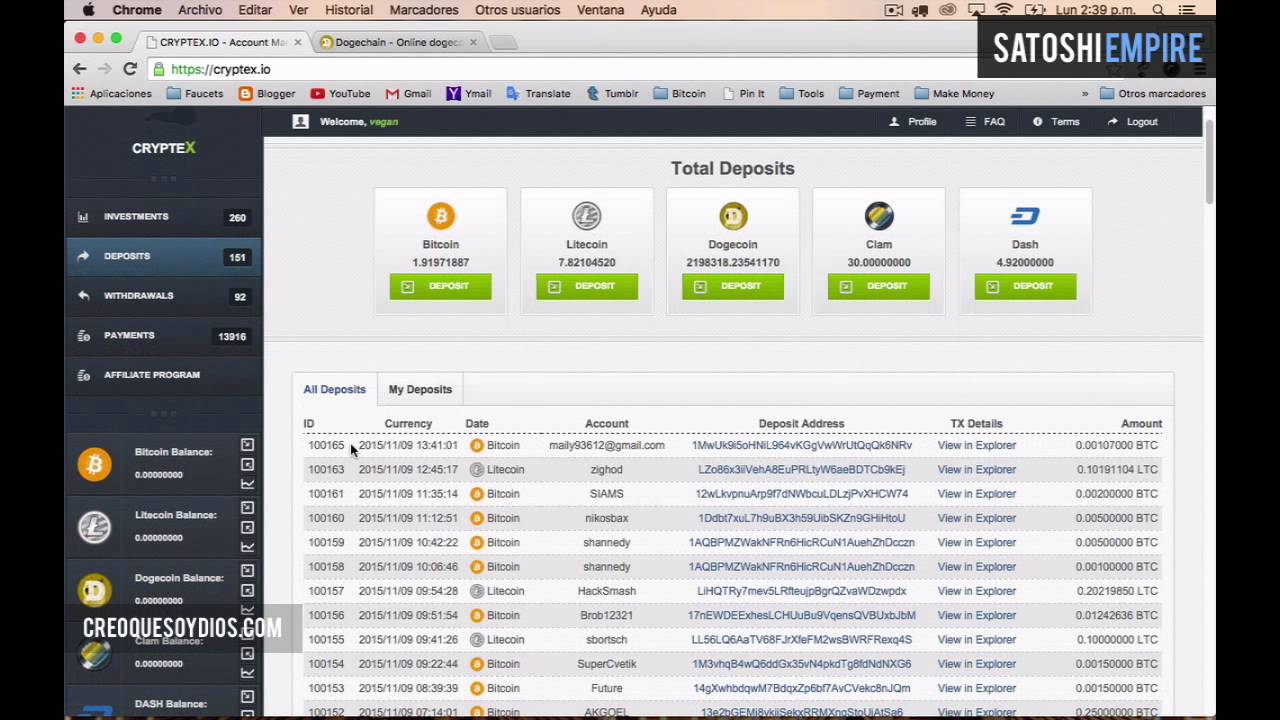1280x720 pixels.
Task: Click the Clam coin icon in Total Deposits
Action: tap(879, 215)
